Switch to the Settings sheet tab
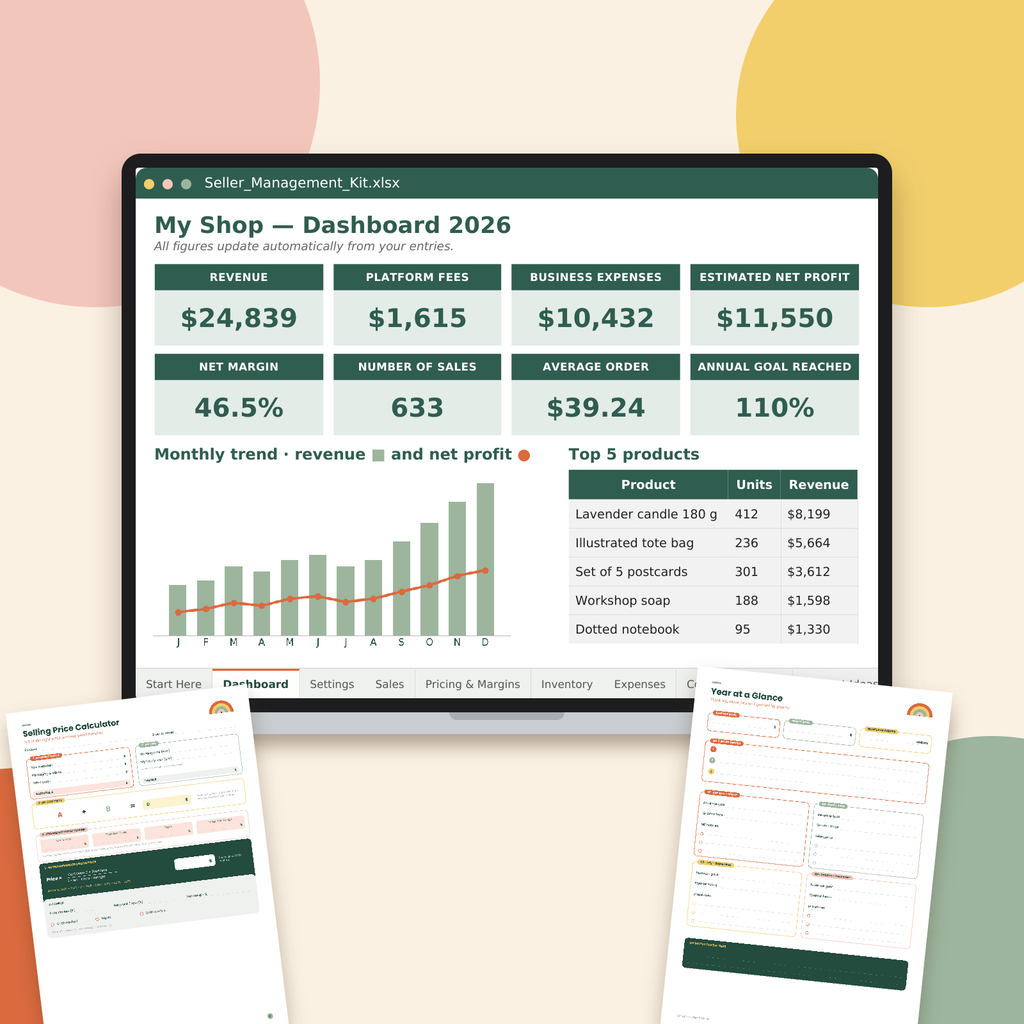This screenshot has width=1024, height=1024. pyautogui.click(x=332, y=684)
